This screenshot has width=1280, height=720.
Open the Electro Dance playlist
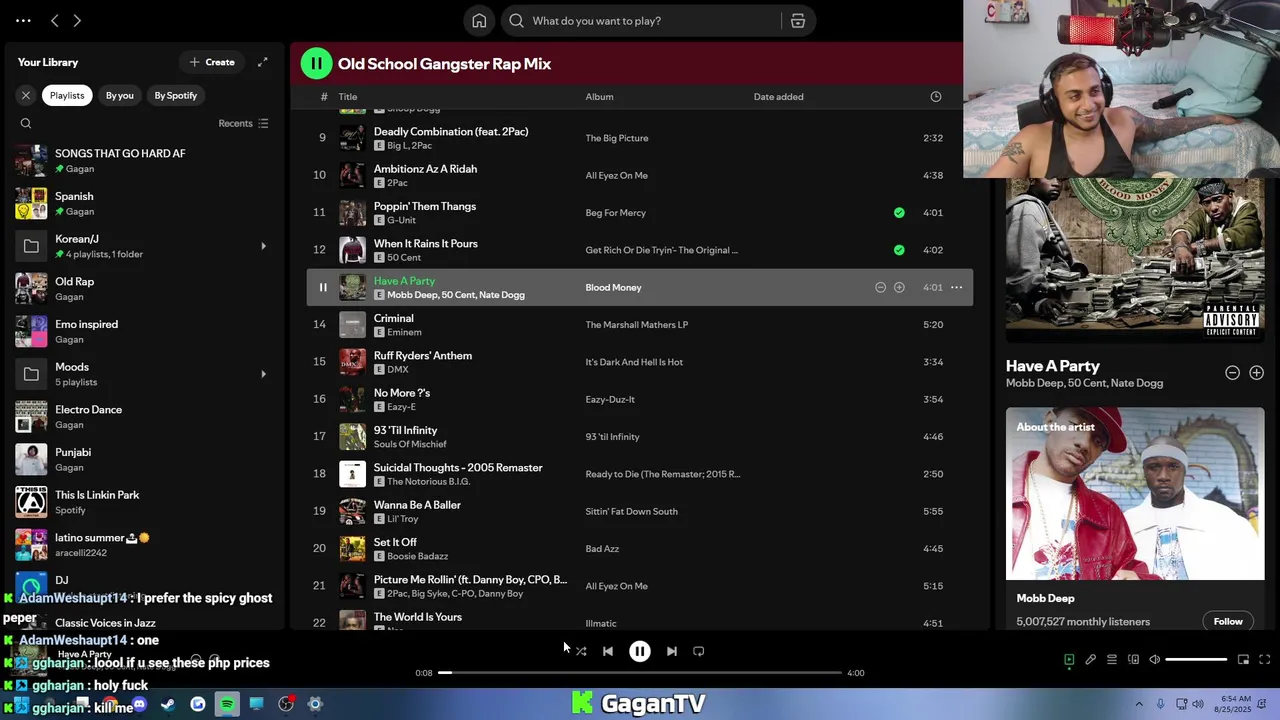[x=145, y=416]
